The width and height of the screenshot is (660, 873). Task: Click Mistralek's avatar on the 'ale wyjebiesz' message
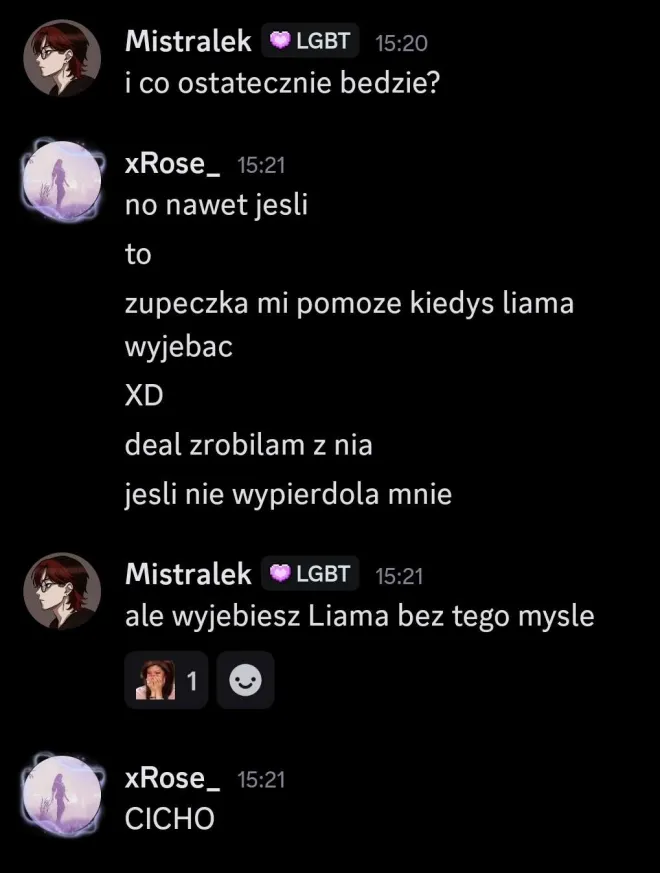[62, 591]
